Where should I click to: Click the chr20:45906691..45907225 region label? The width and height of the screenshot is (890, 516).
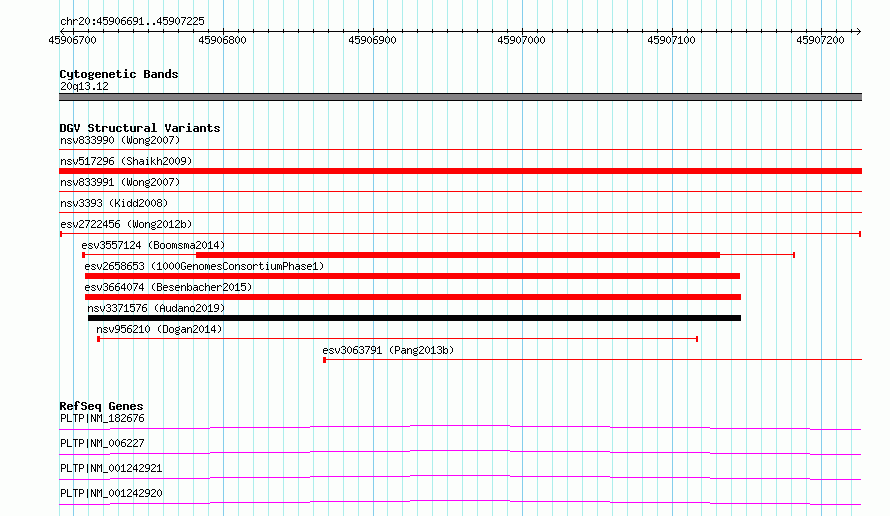[x=132, y=22]
